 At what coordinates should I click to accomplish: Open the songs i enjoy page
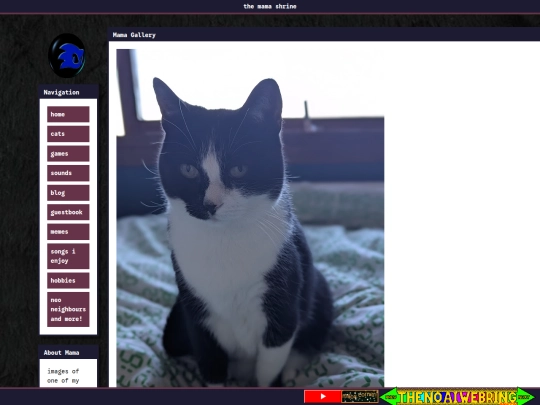[68, 256]
